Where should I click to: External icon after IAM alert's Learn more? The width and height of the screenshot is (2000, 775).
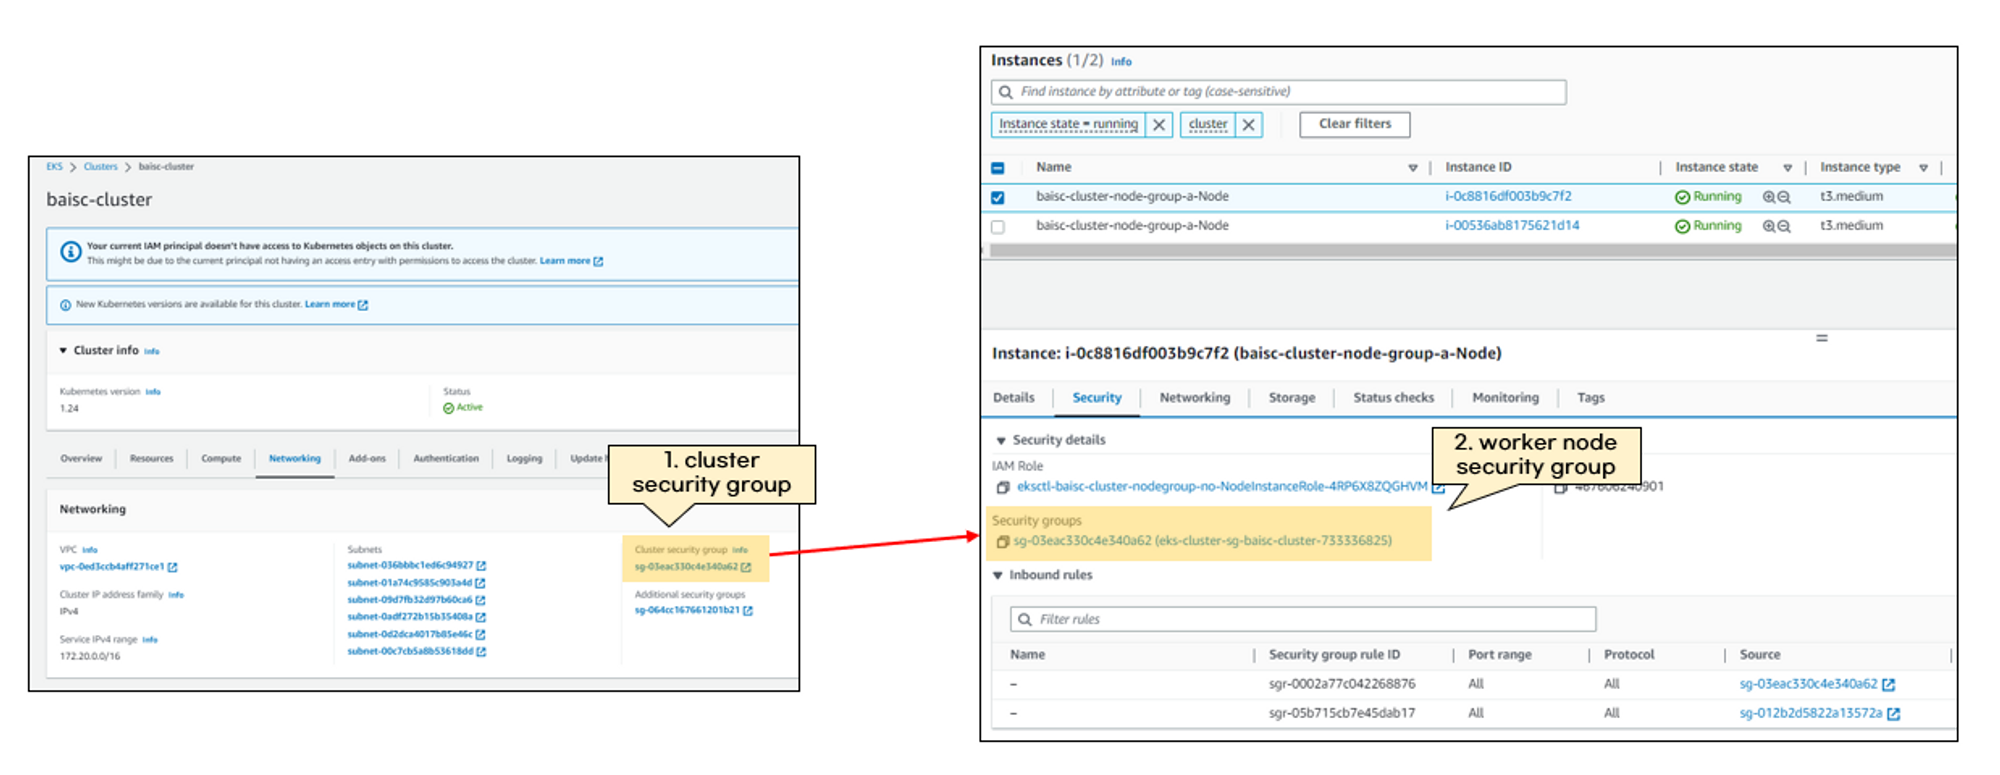pyautogui.click(x=598, y=261)
